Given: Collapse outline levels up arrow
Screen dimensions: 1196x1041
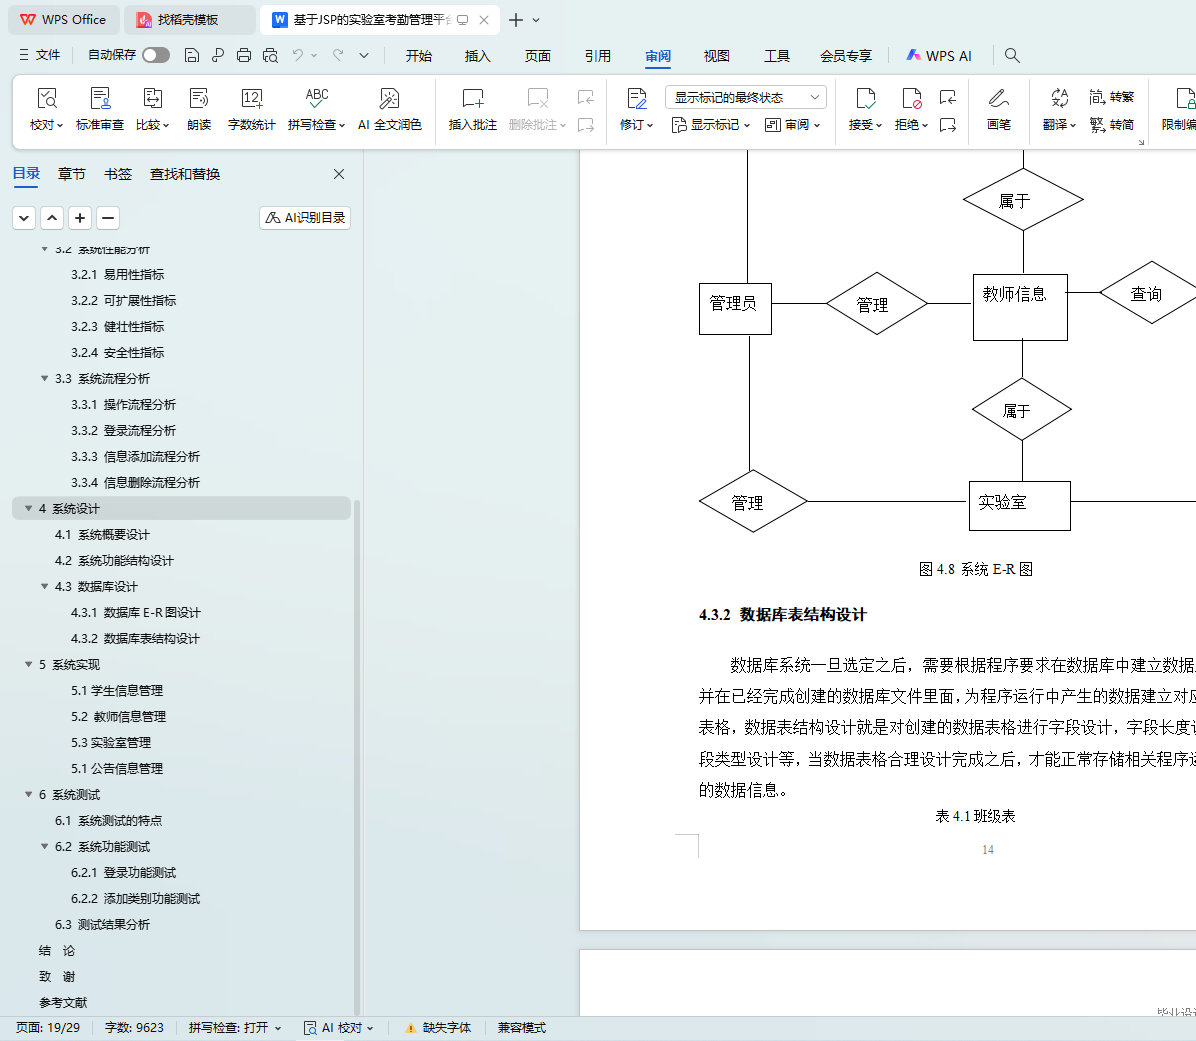Looking at the screenshot, I should 52,218.
